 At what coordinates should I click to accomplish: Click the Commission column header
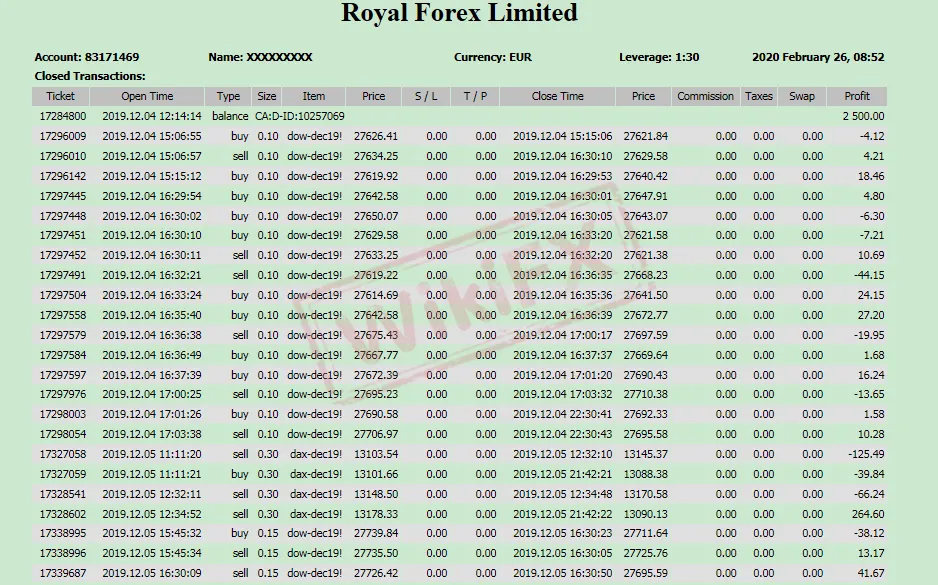(705, 96)
